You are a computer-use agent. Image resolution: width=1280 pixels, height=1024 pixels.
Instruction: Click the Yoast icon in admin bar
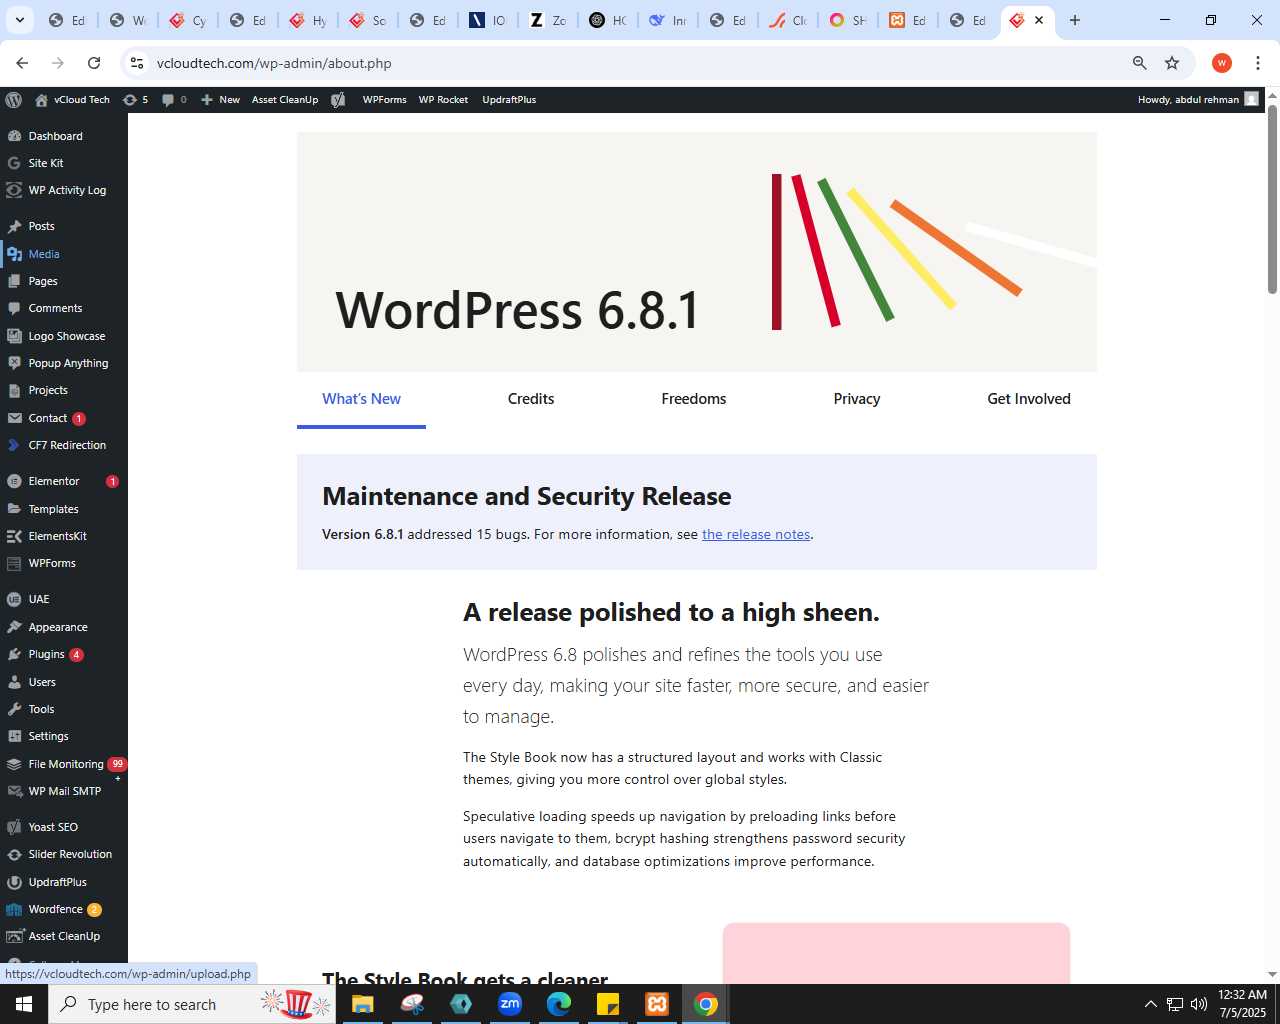[338, 100]
